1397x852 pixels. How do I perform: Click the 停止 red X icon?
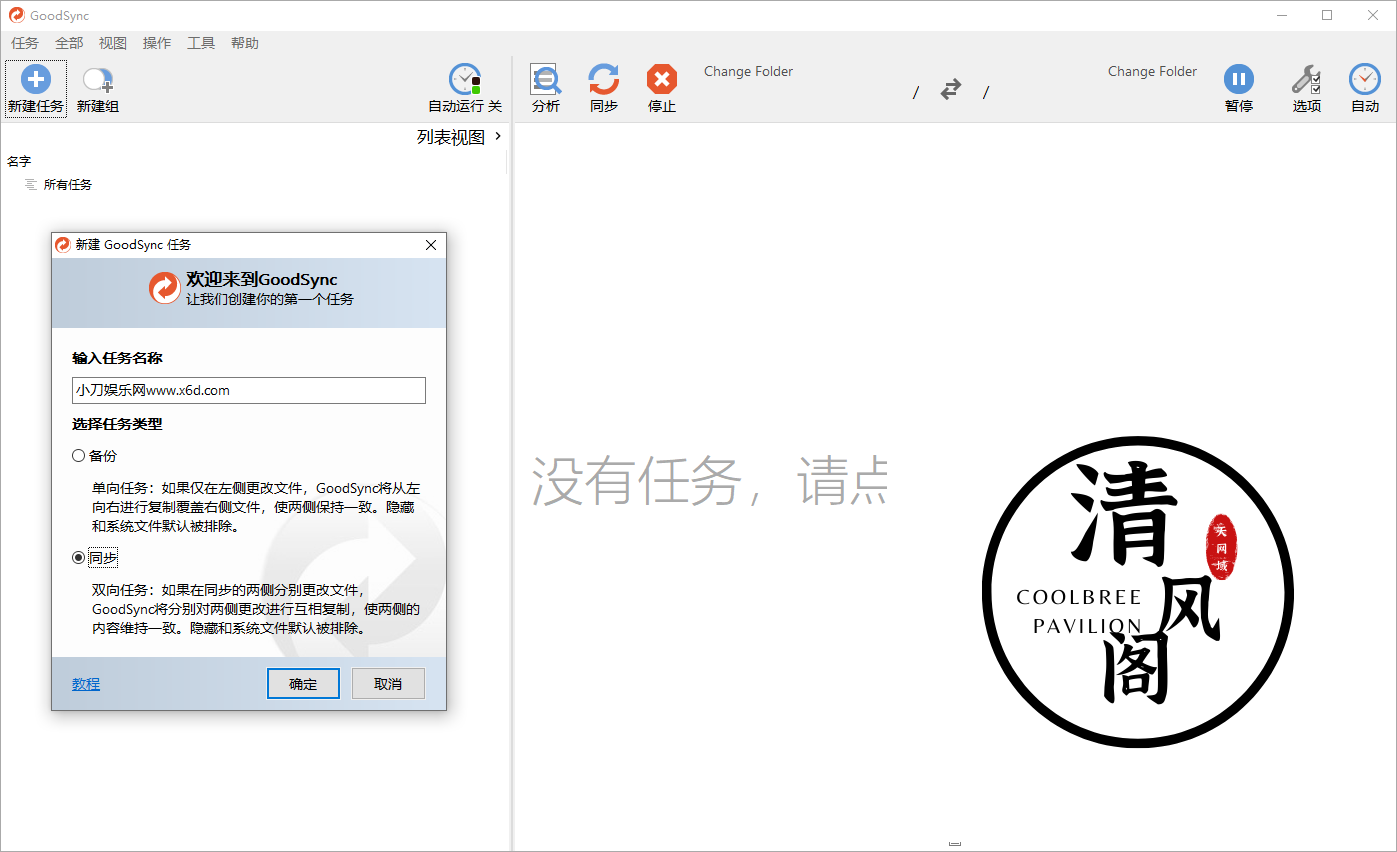(x=662, y=79)
